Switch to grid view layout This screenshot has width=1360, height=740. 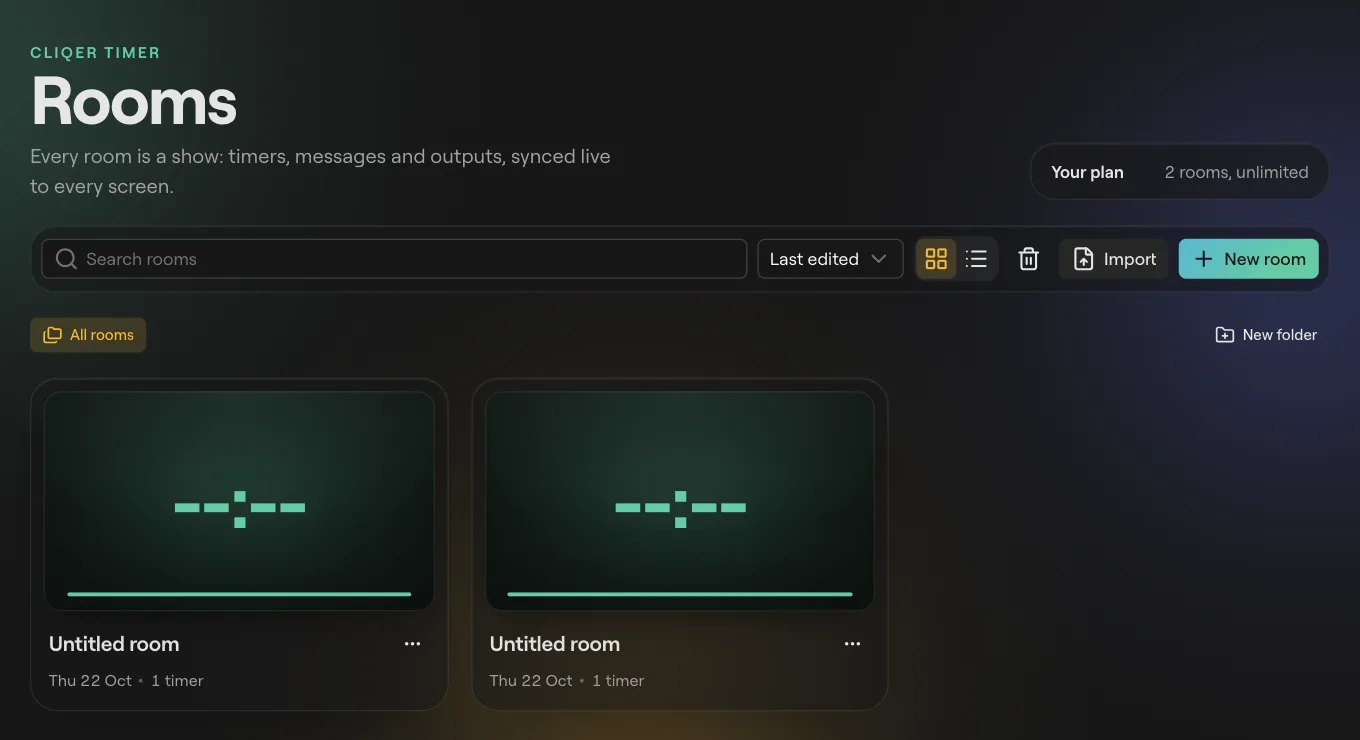point(936,259)
